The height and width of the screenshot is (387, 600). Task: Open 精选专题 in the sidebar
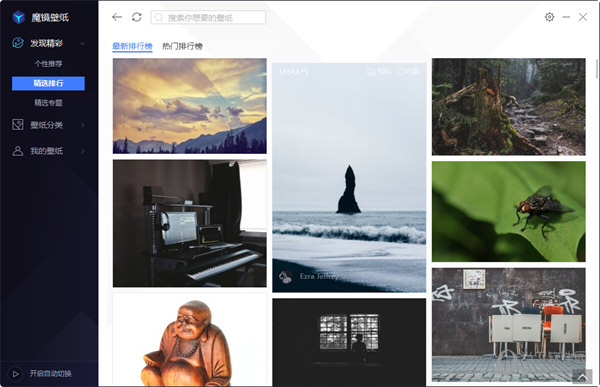(x=48, y=103)
